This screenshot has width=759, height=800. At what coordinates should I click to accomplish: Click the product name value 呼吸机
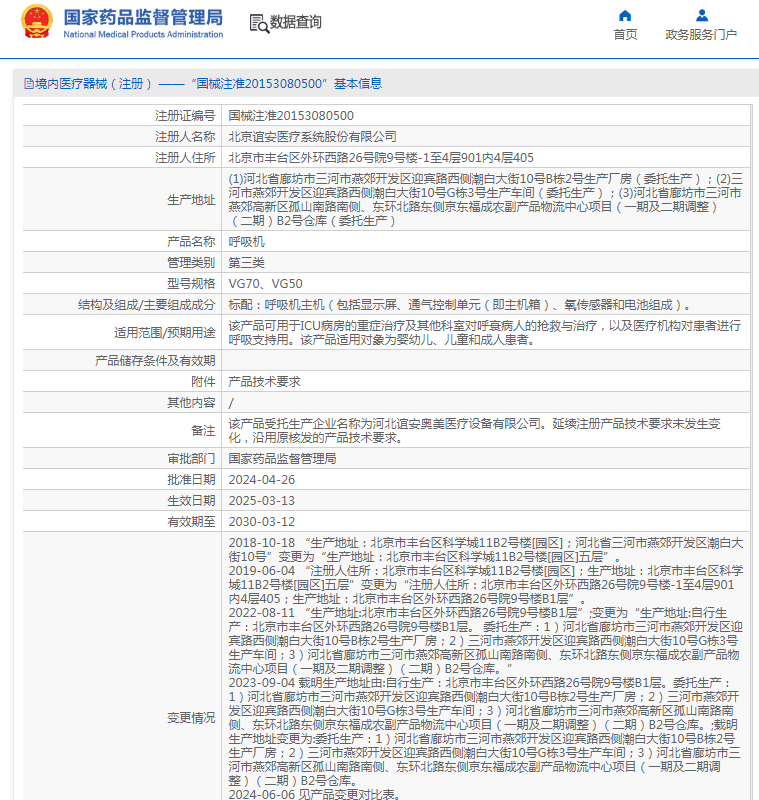tap(246, 242)
